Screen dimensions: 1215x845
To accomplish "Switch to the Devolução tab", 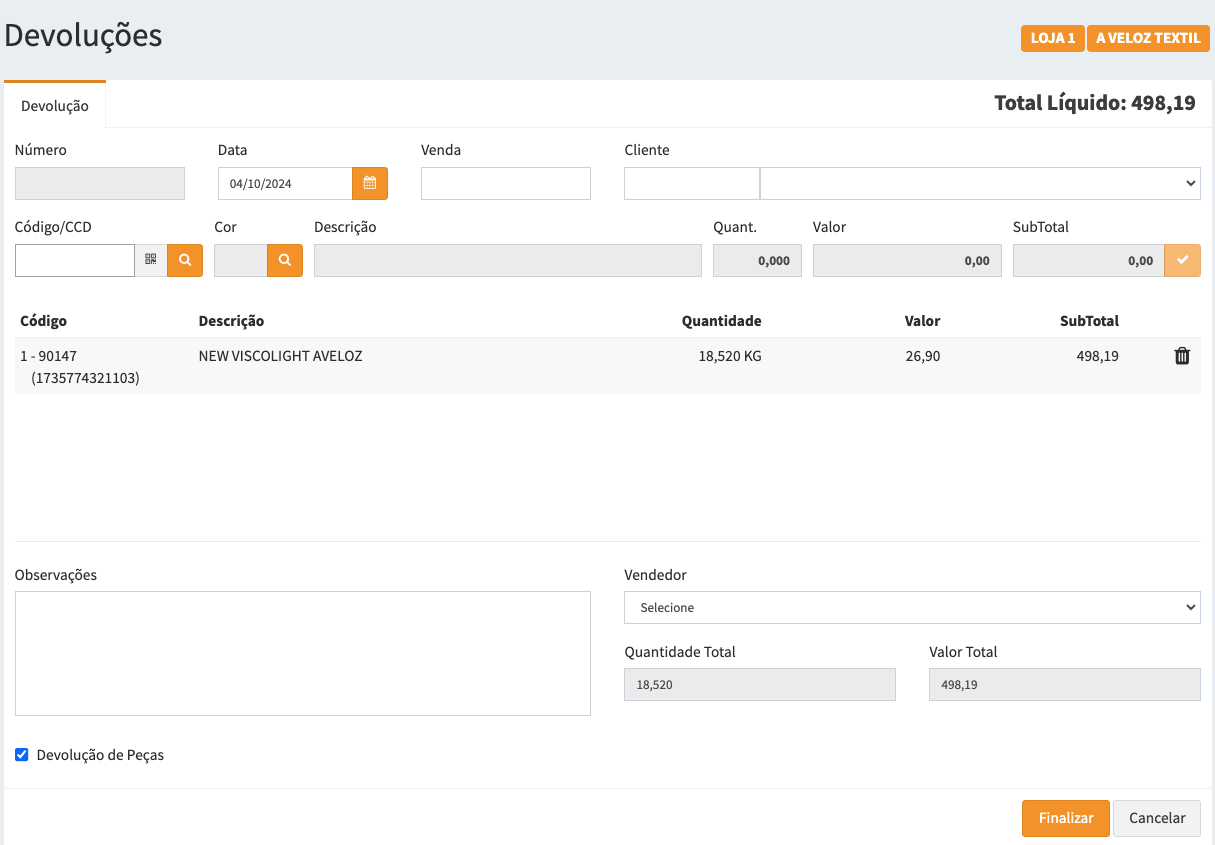I will point(55,106).
